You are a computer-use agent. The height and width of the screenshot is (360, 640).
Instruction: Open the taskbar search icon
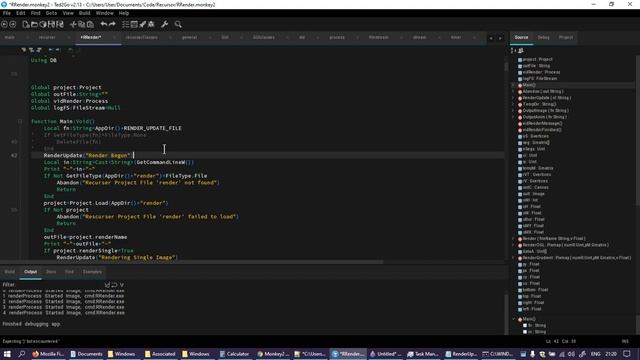point(22,353)
